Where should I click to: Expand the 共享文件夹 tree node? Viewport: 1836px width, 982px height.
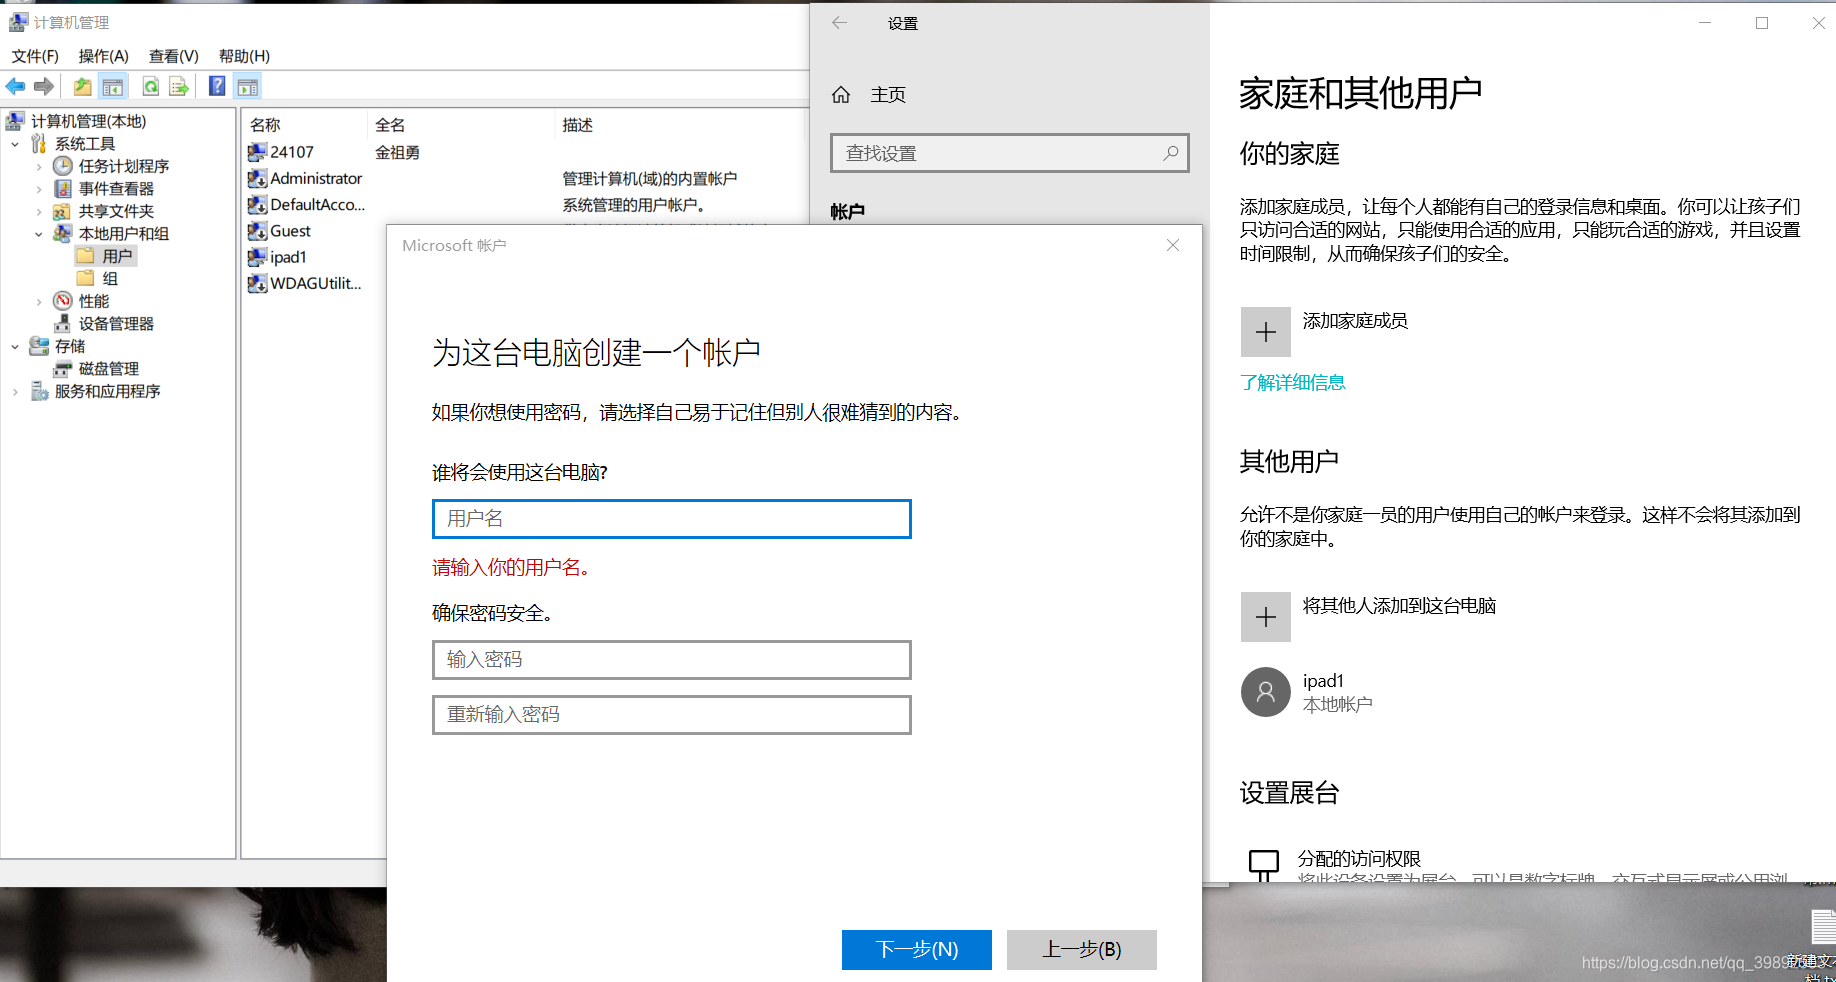point(39,211)
